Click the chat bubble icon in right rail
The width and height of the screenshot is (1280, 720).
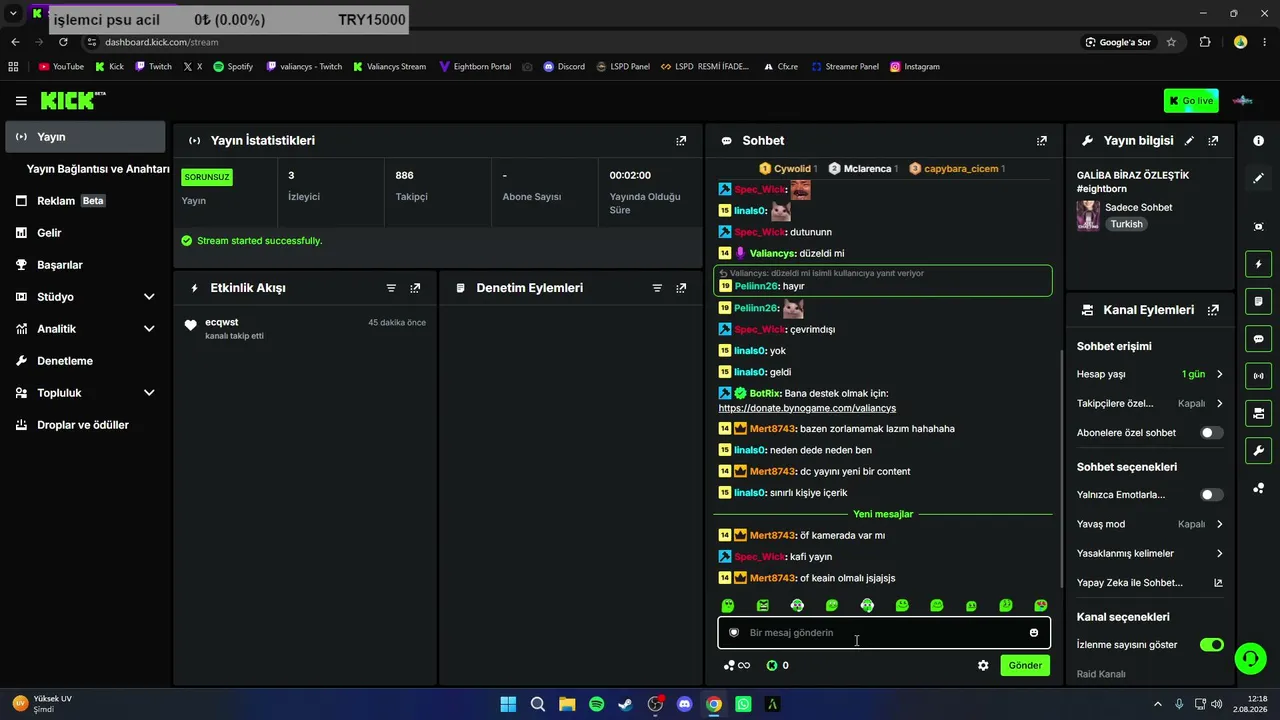coord(1258,339)
